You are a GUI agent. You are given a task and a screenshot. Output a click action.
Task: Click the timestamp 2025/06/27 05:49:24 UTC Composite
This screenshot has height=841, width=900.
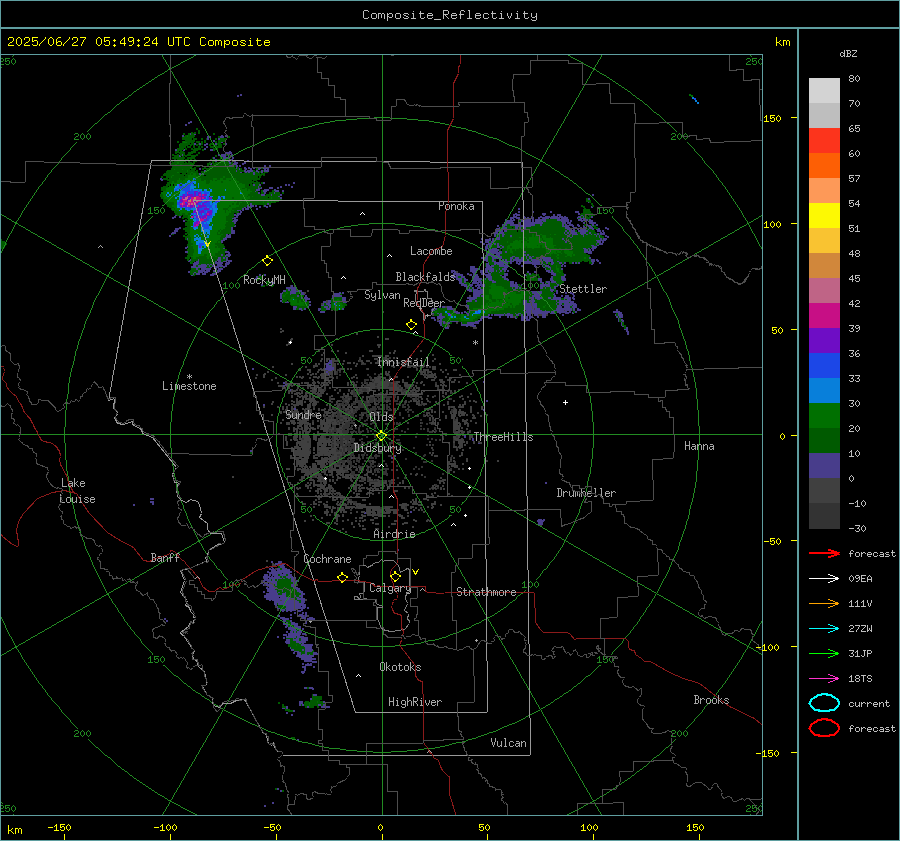point(139,42)
